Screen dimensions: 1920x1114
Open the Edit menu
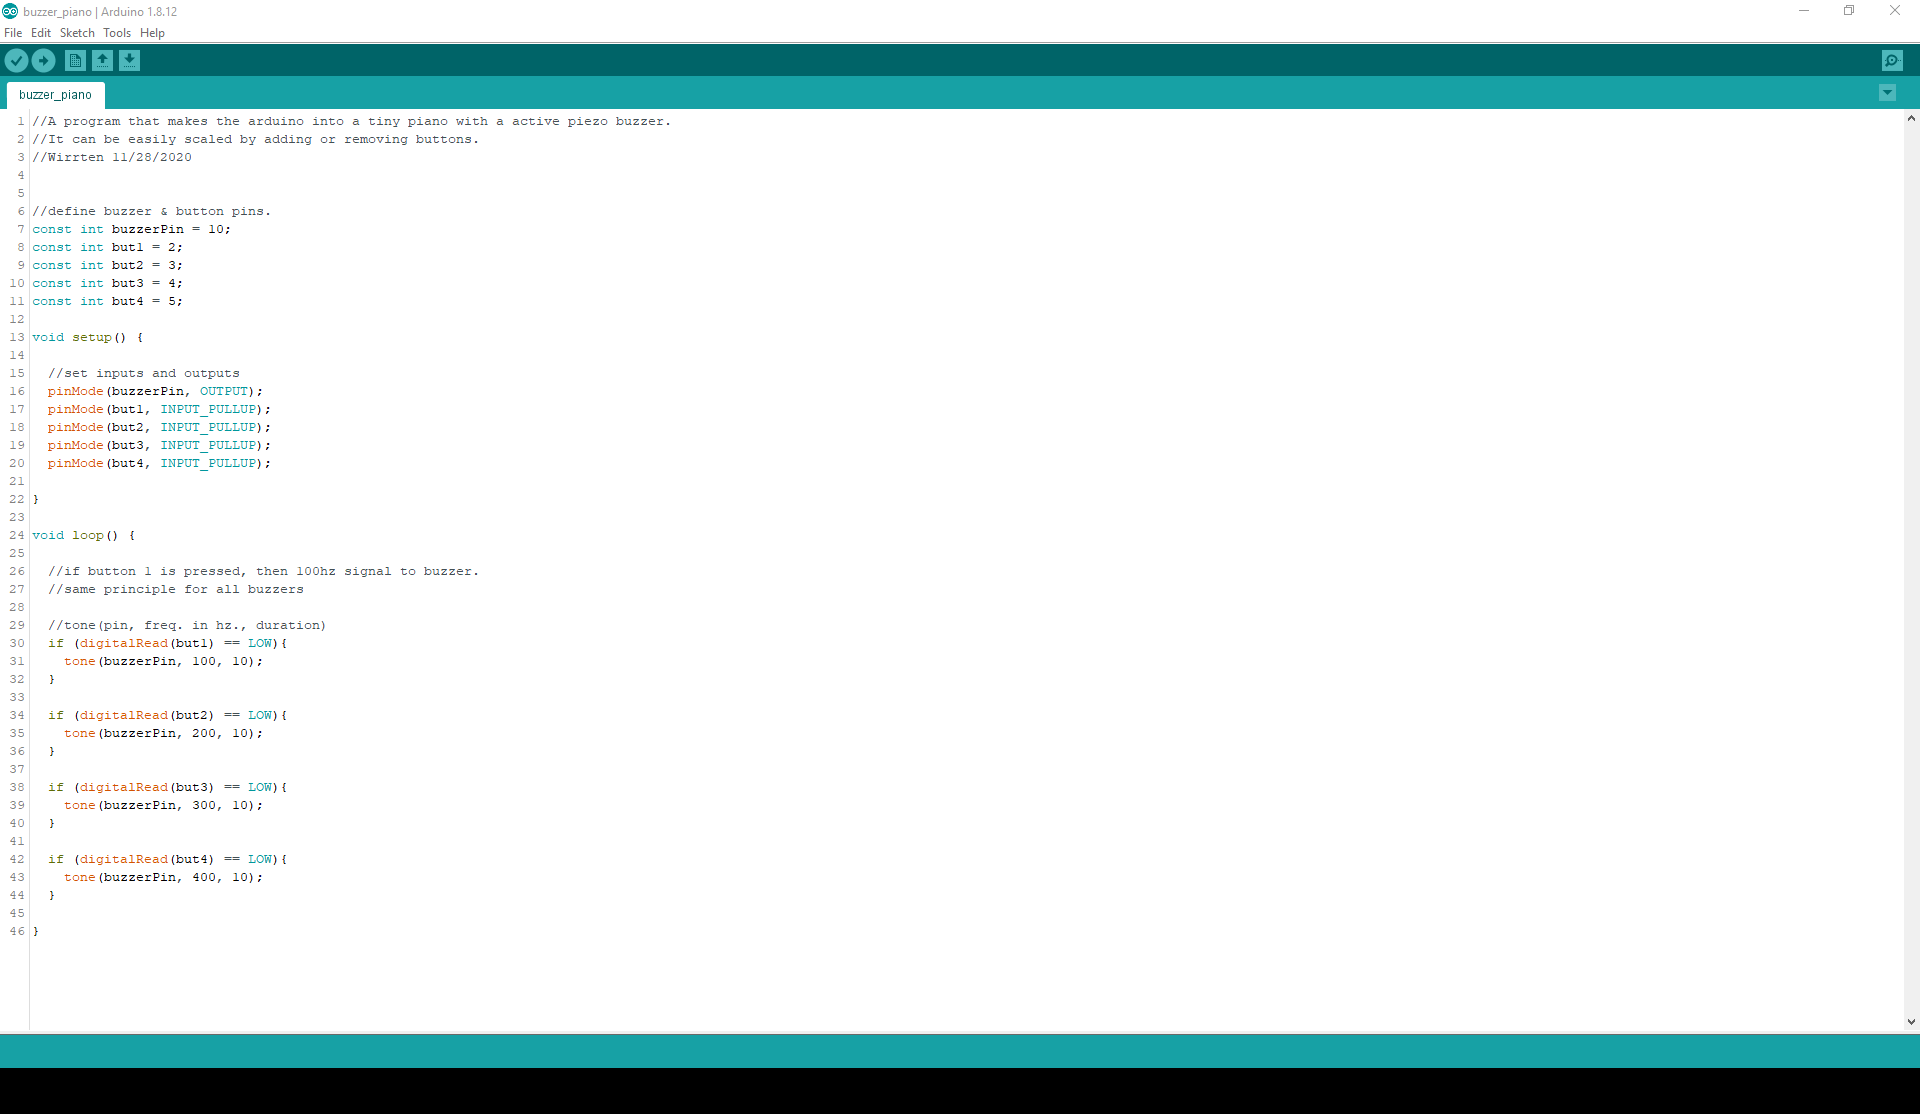point(41,33)
